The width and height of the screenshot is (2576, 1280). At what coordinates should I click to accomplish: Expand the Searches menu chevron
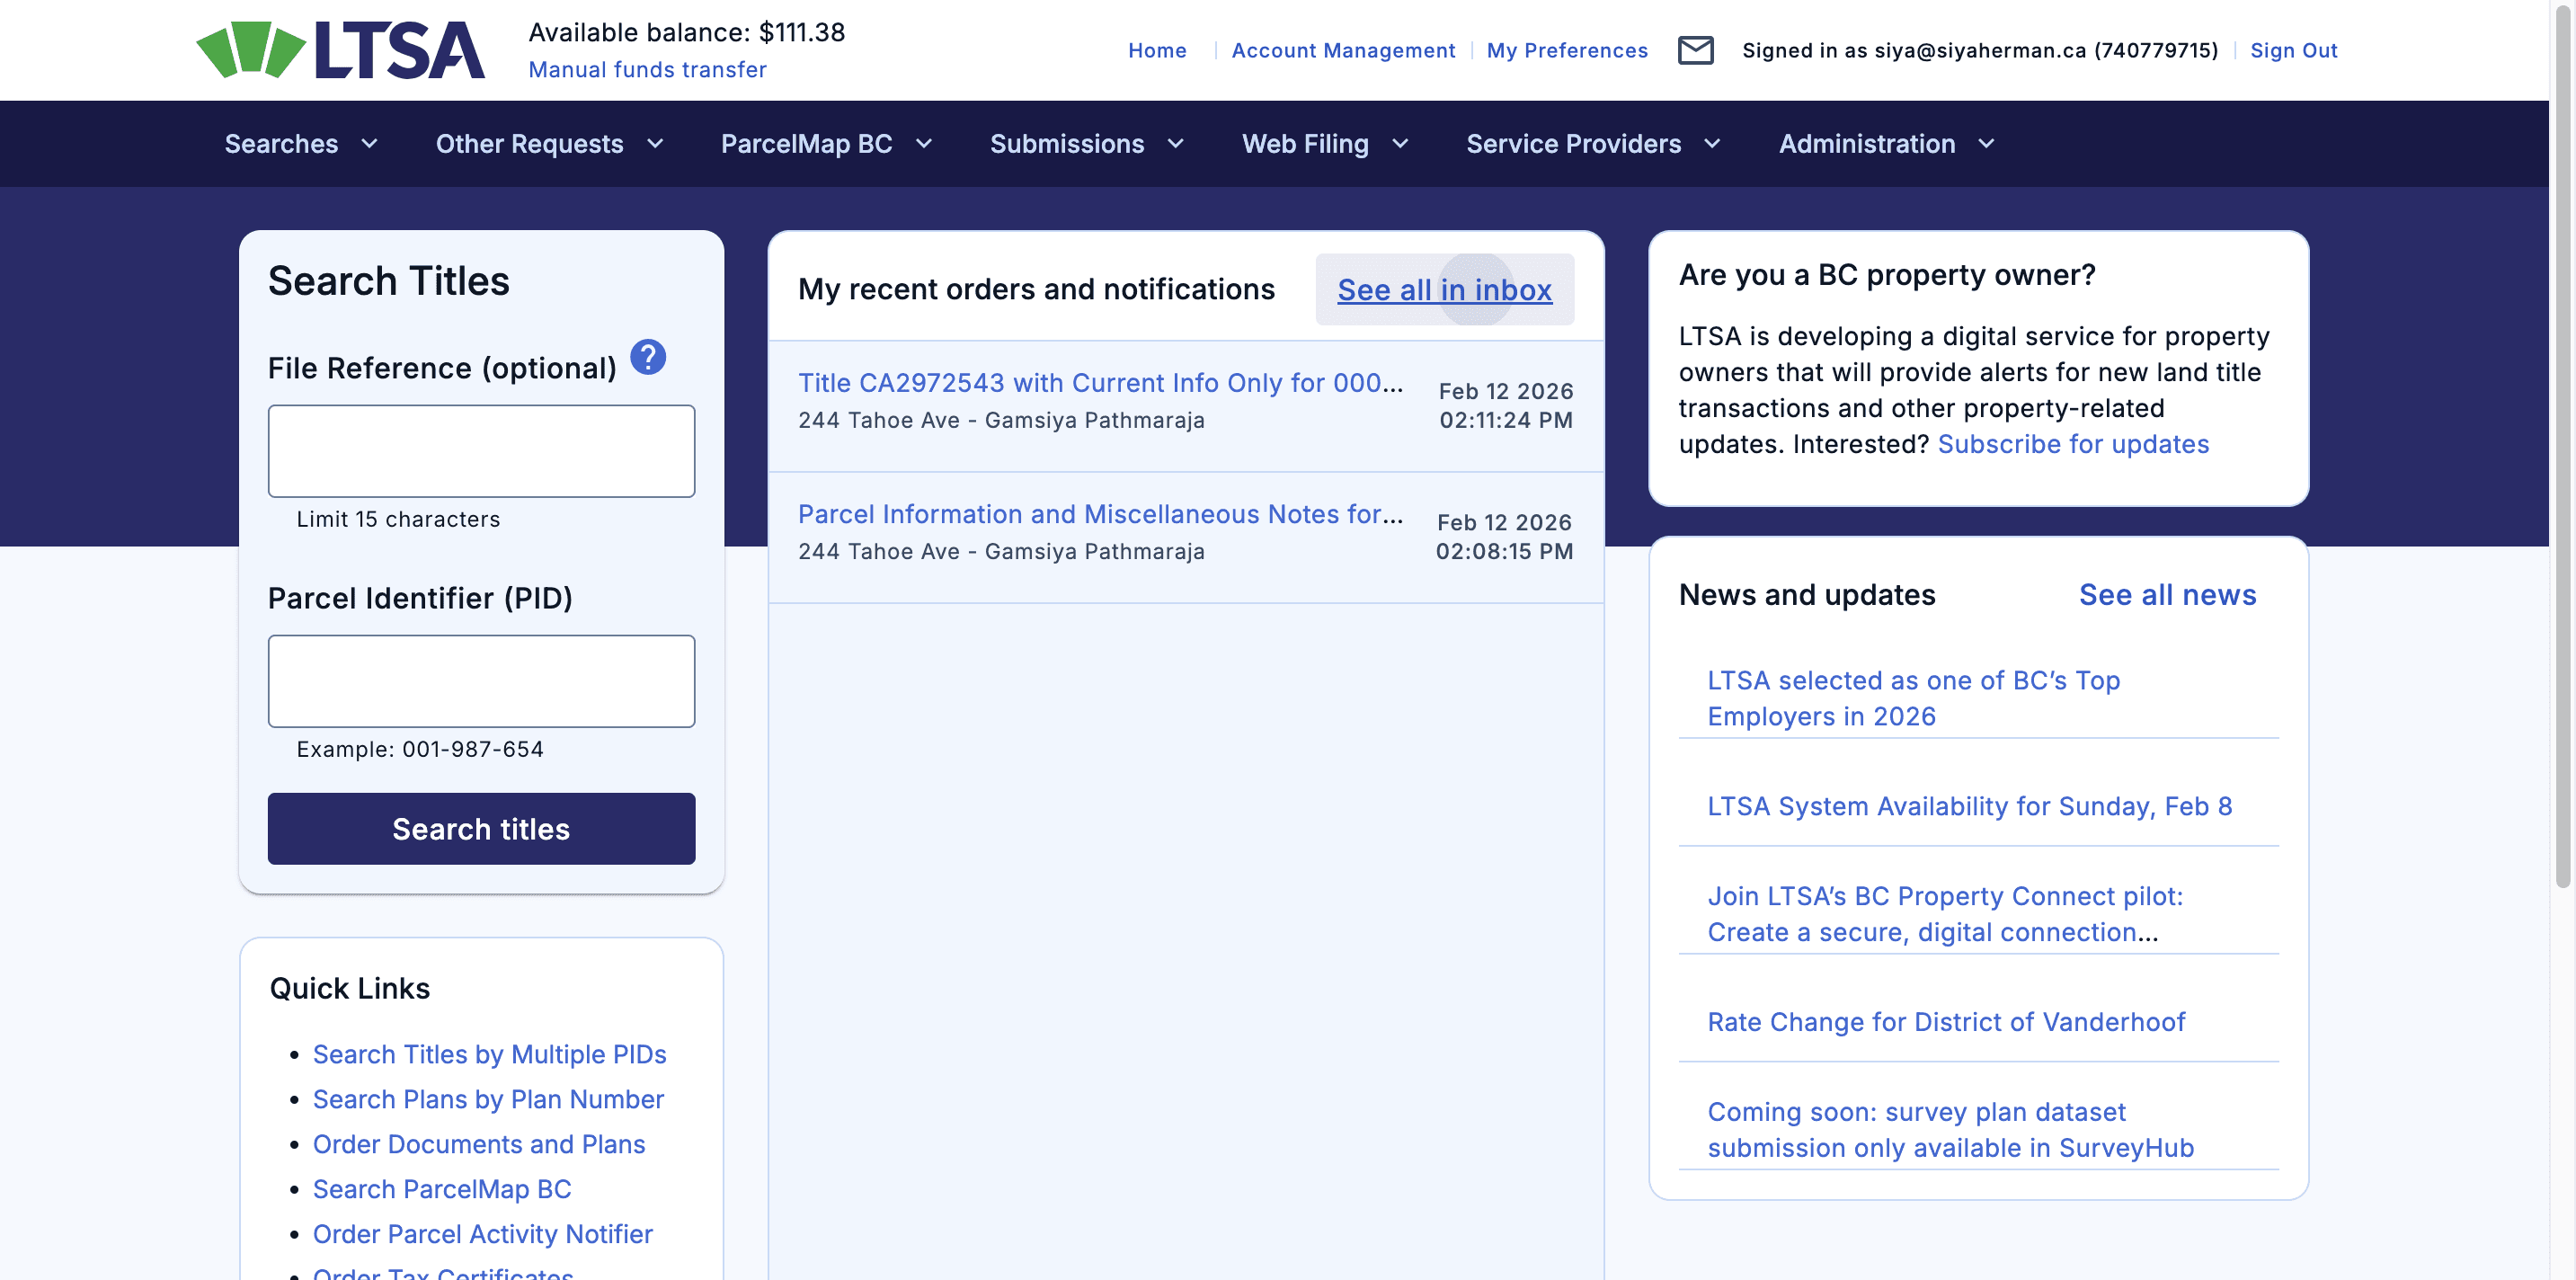(x=369, y=144)
